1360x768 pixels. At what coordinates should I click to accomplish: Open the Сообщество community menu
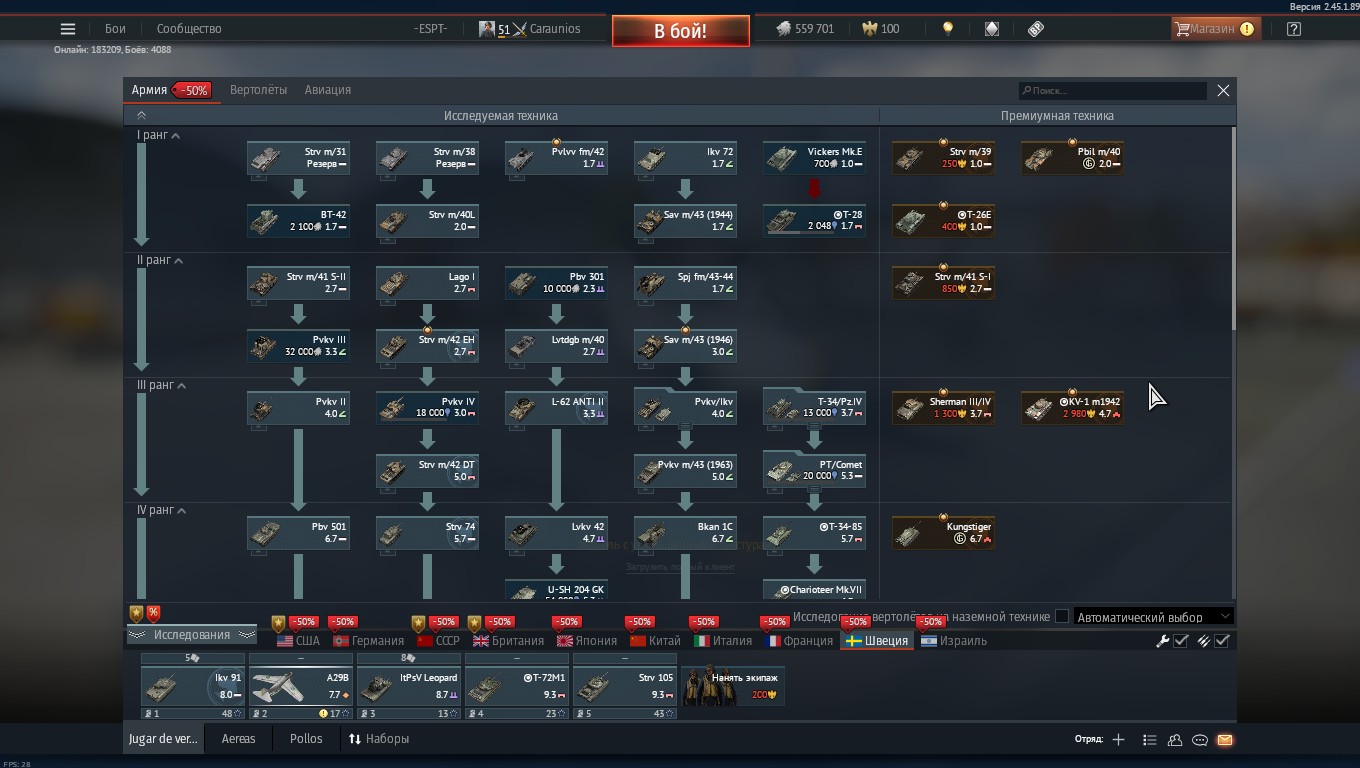(x=189, y=29)
